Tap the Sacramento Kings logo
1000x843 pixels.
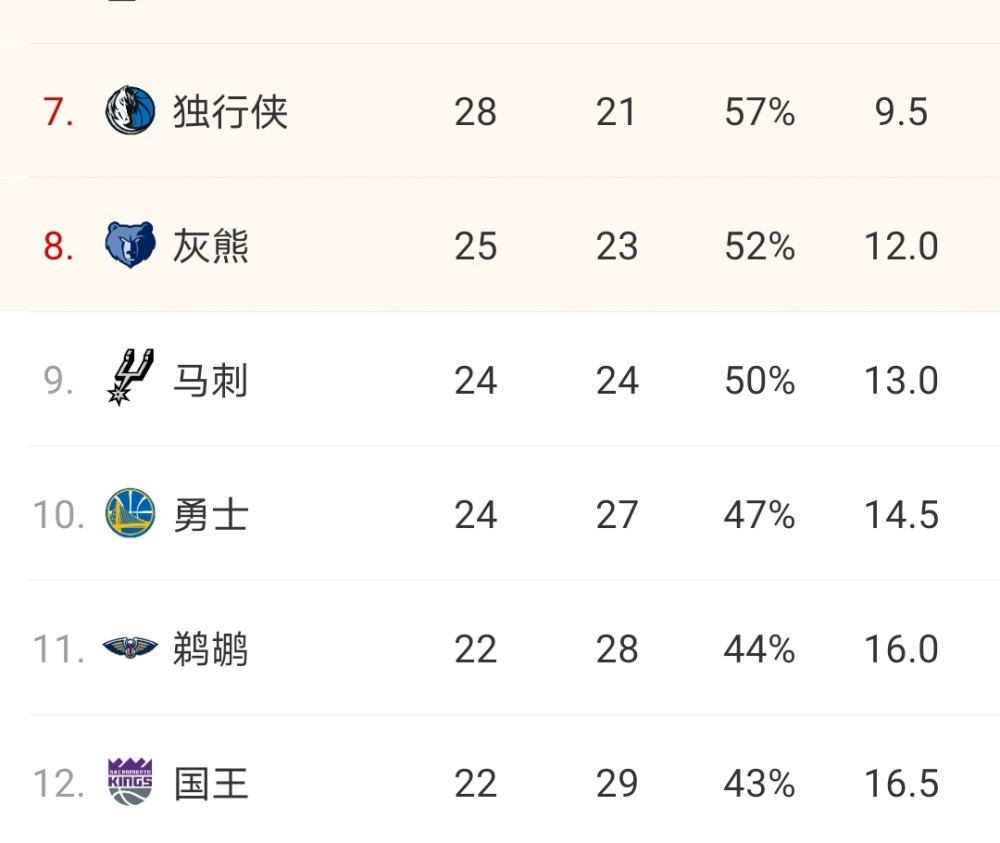click(x=130, y=782)
